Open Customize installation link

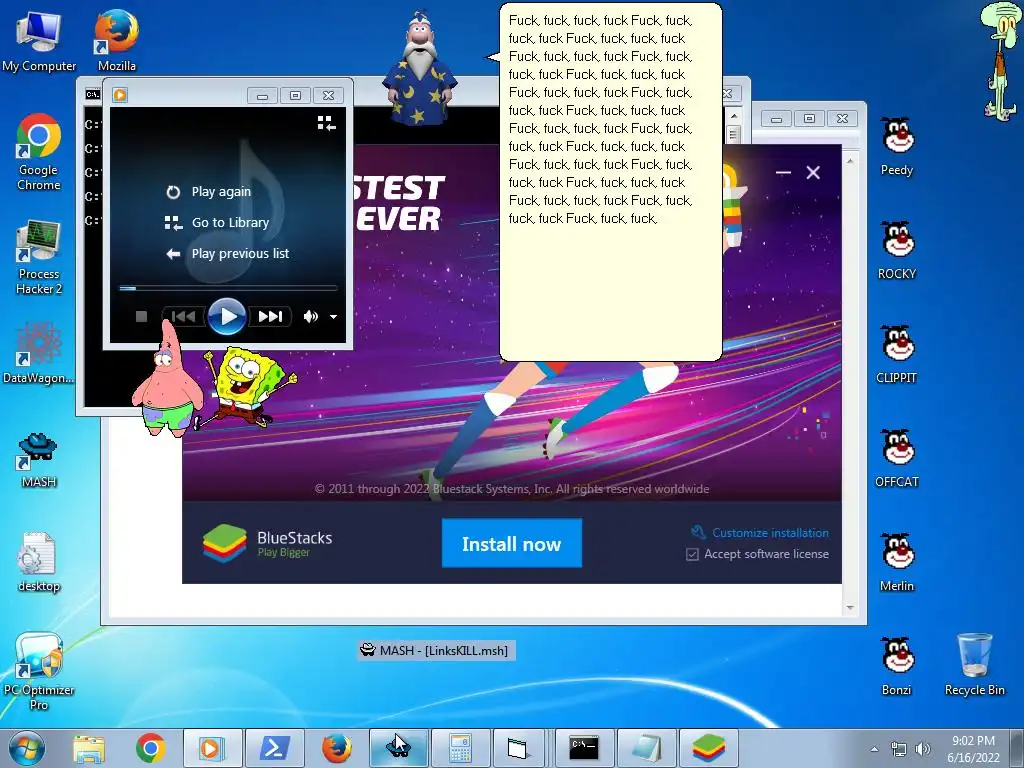point(761,533)
